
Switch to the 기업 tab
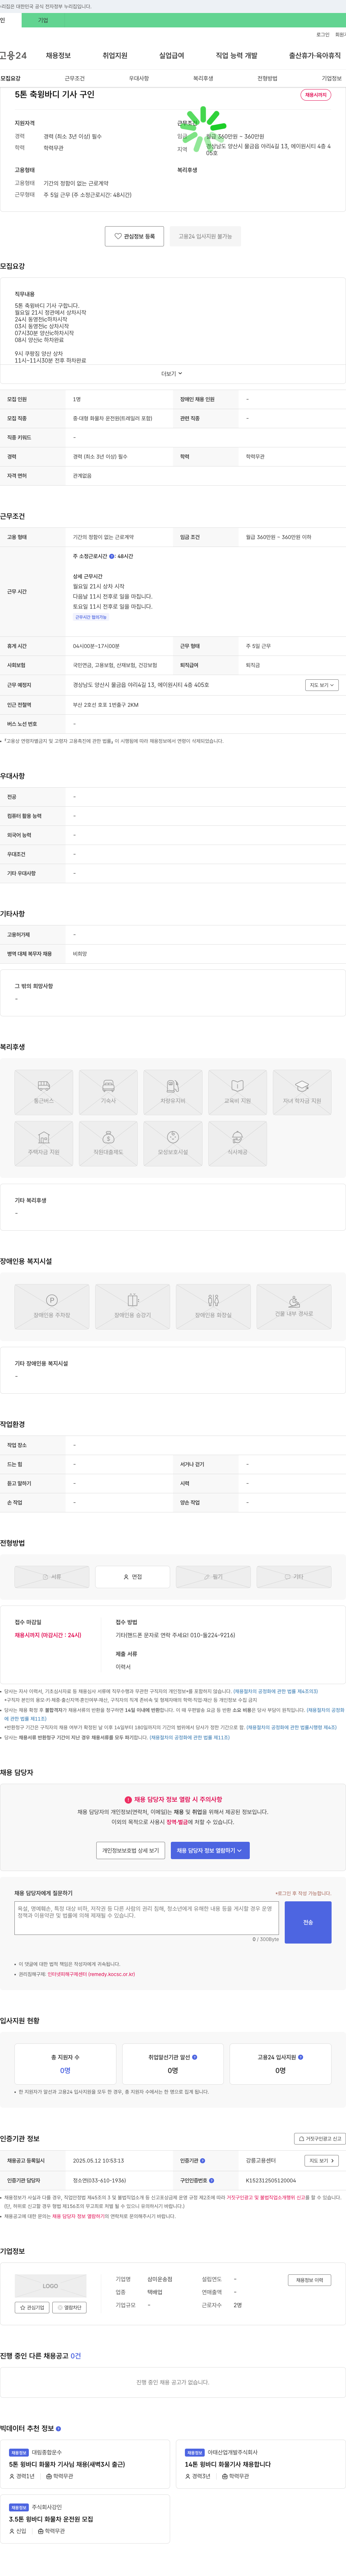pyautogui.click(x=43, y=20)
